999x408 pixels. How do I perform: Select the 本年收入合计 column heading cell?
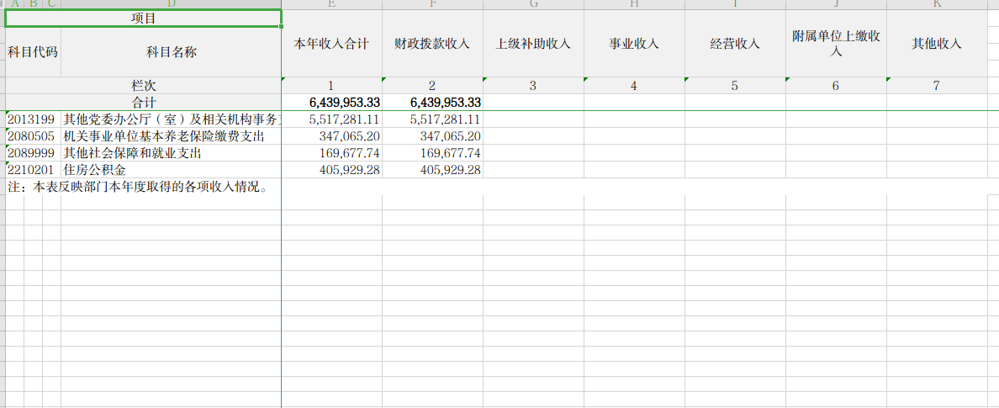331,44
